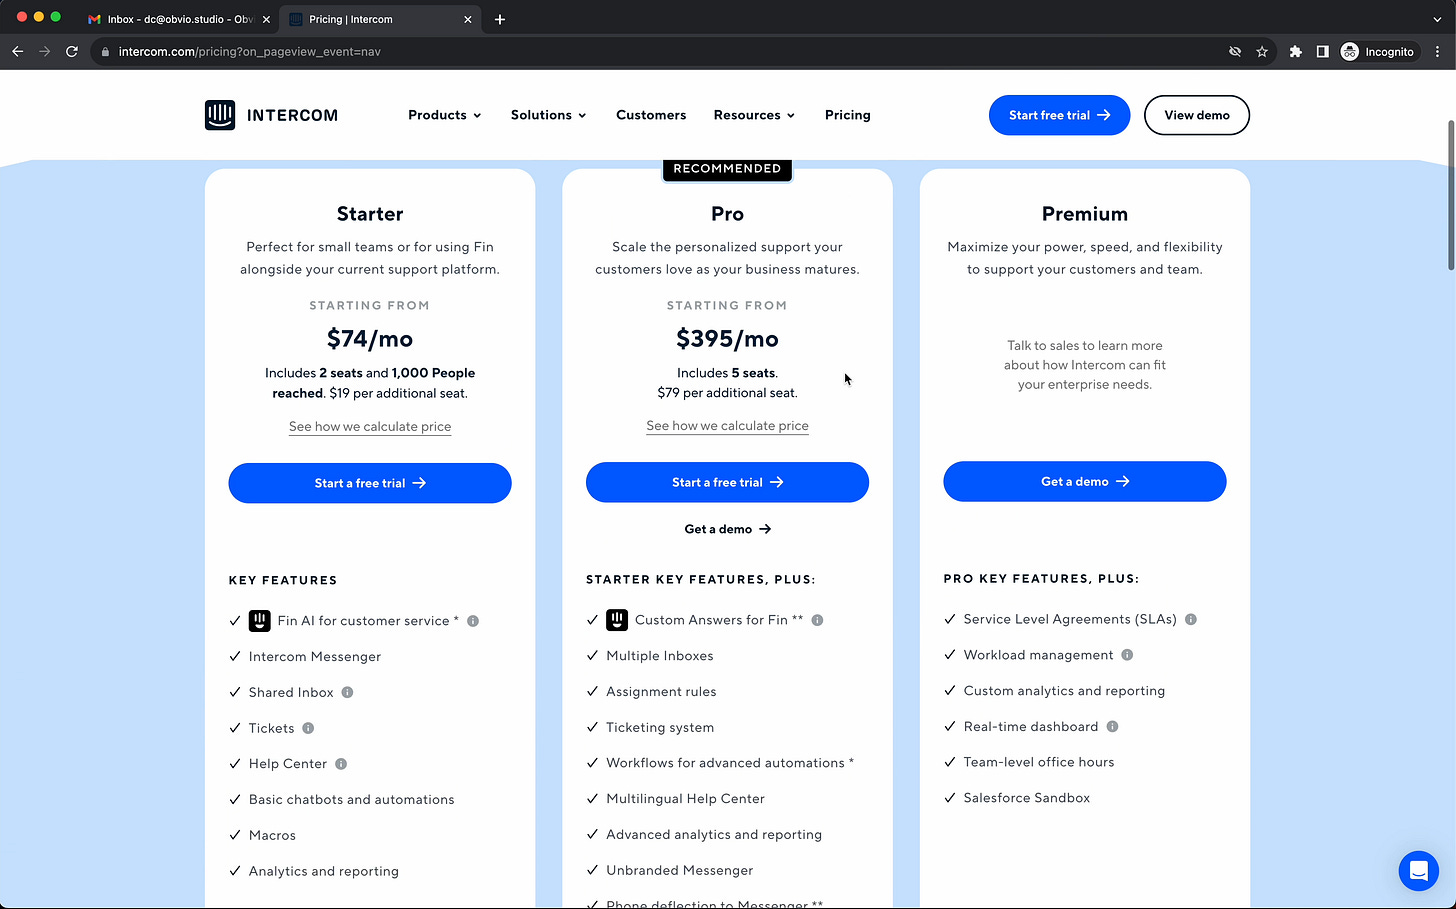Click the RECOMMENDED badge on Pro

(727, 169)
